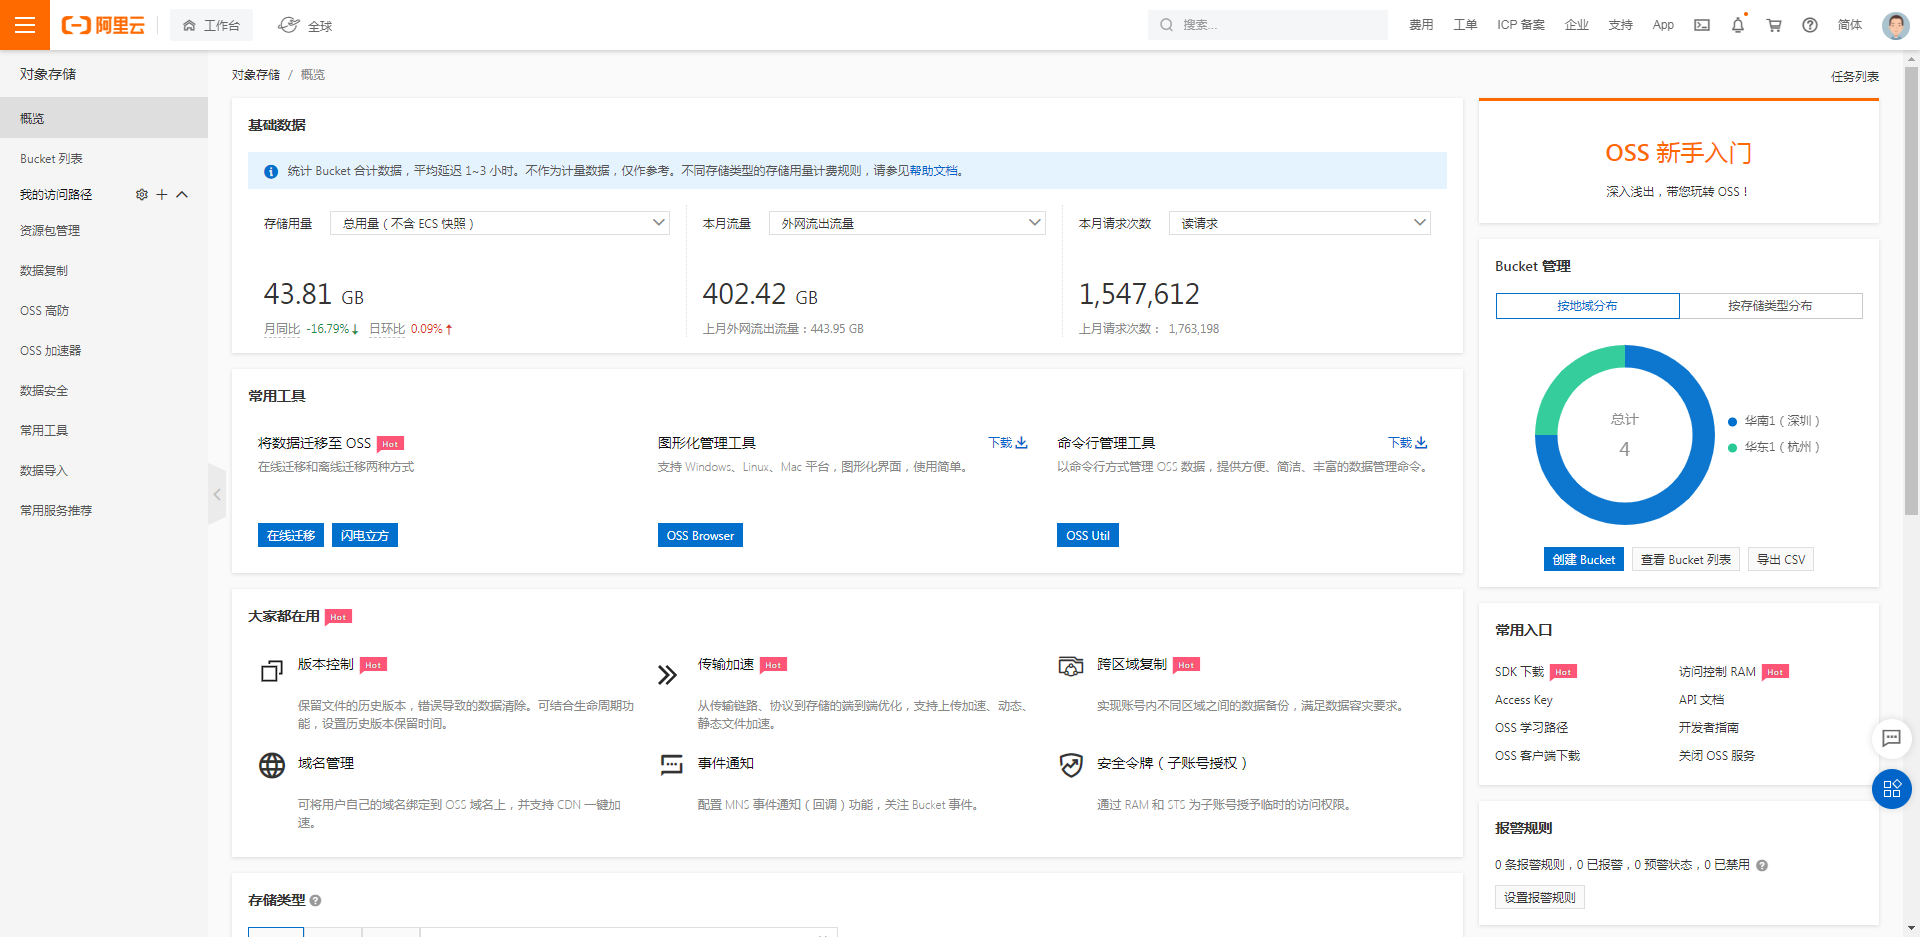Click the page vertical scrollbar

click(1911, 290)
